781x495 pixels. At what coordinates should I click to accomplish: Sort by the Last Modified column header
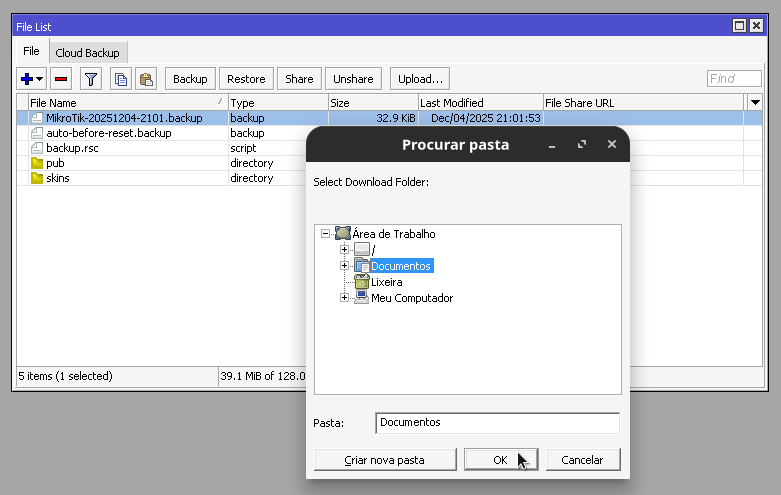pyautogui.click(x=479, y=103)
